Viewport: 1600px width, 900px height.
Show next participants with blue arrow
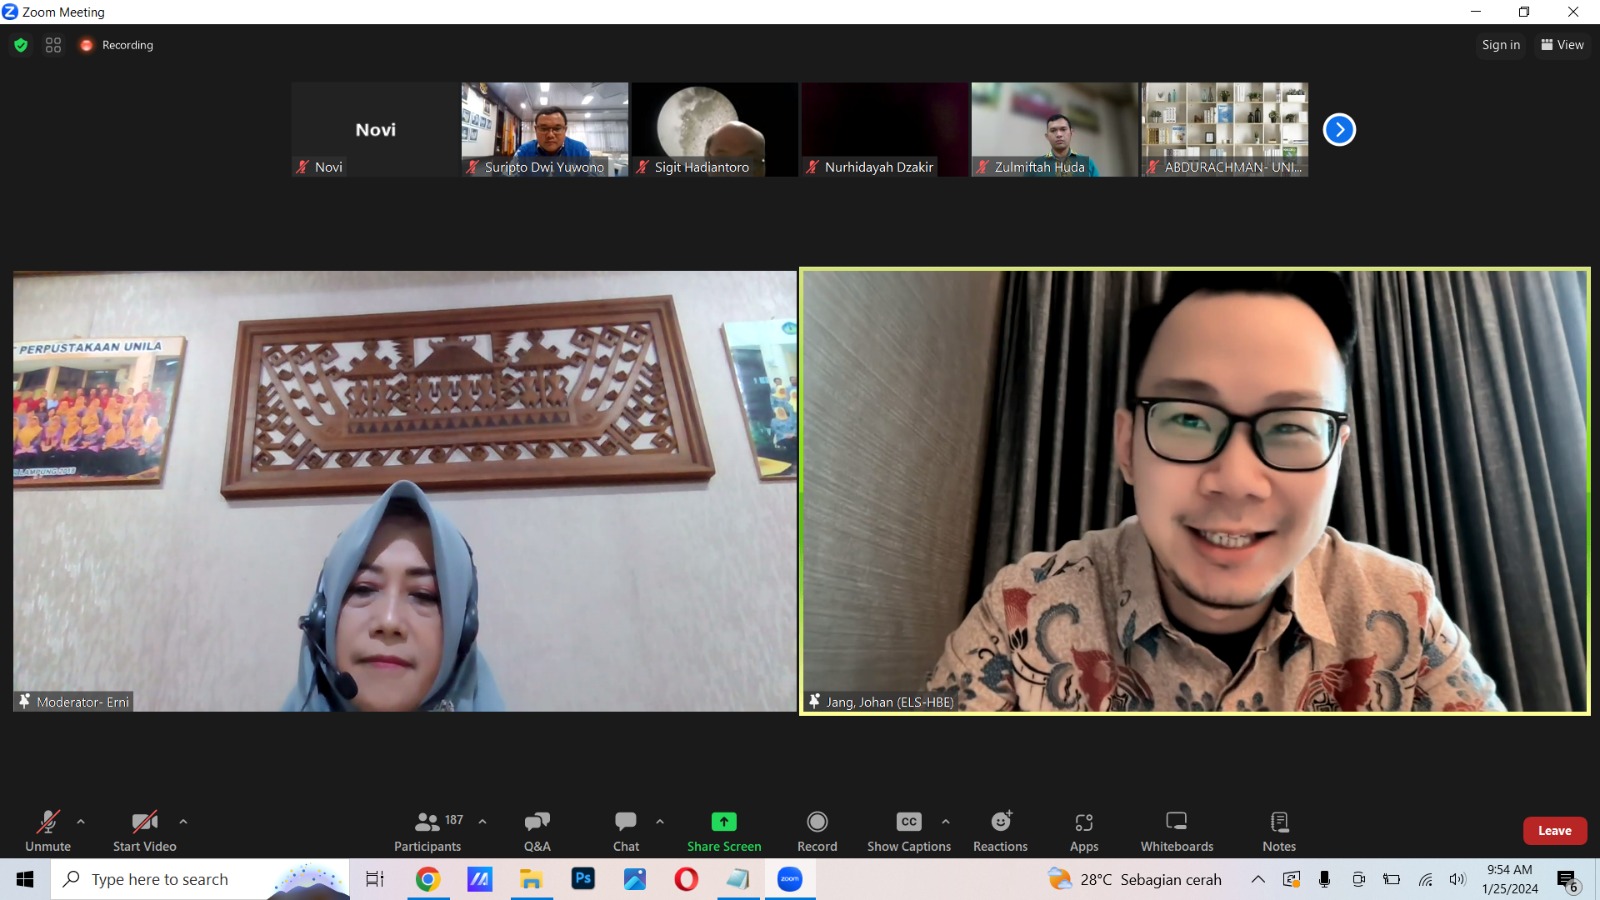tap(1339, 130)
